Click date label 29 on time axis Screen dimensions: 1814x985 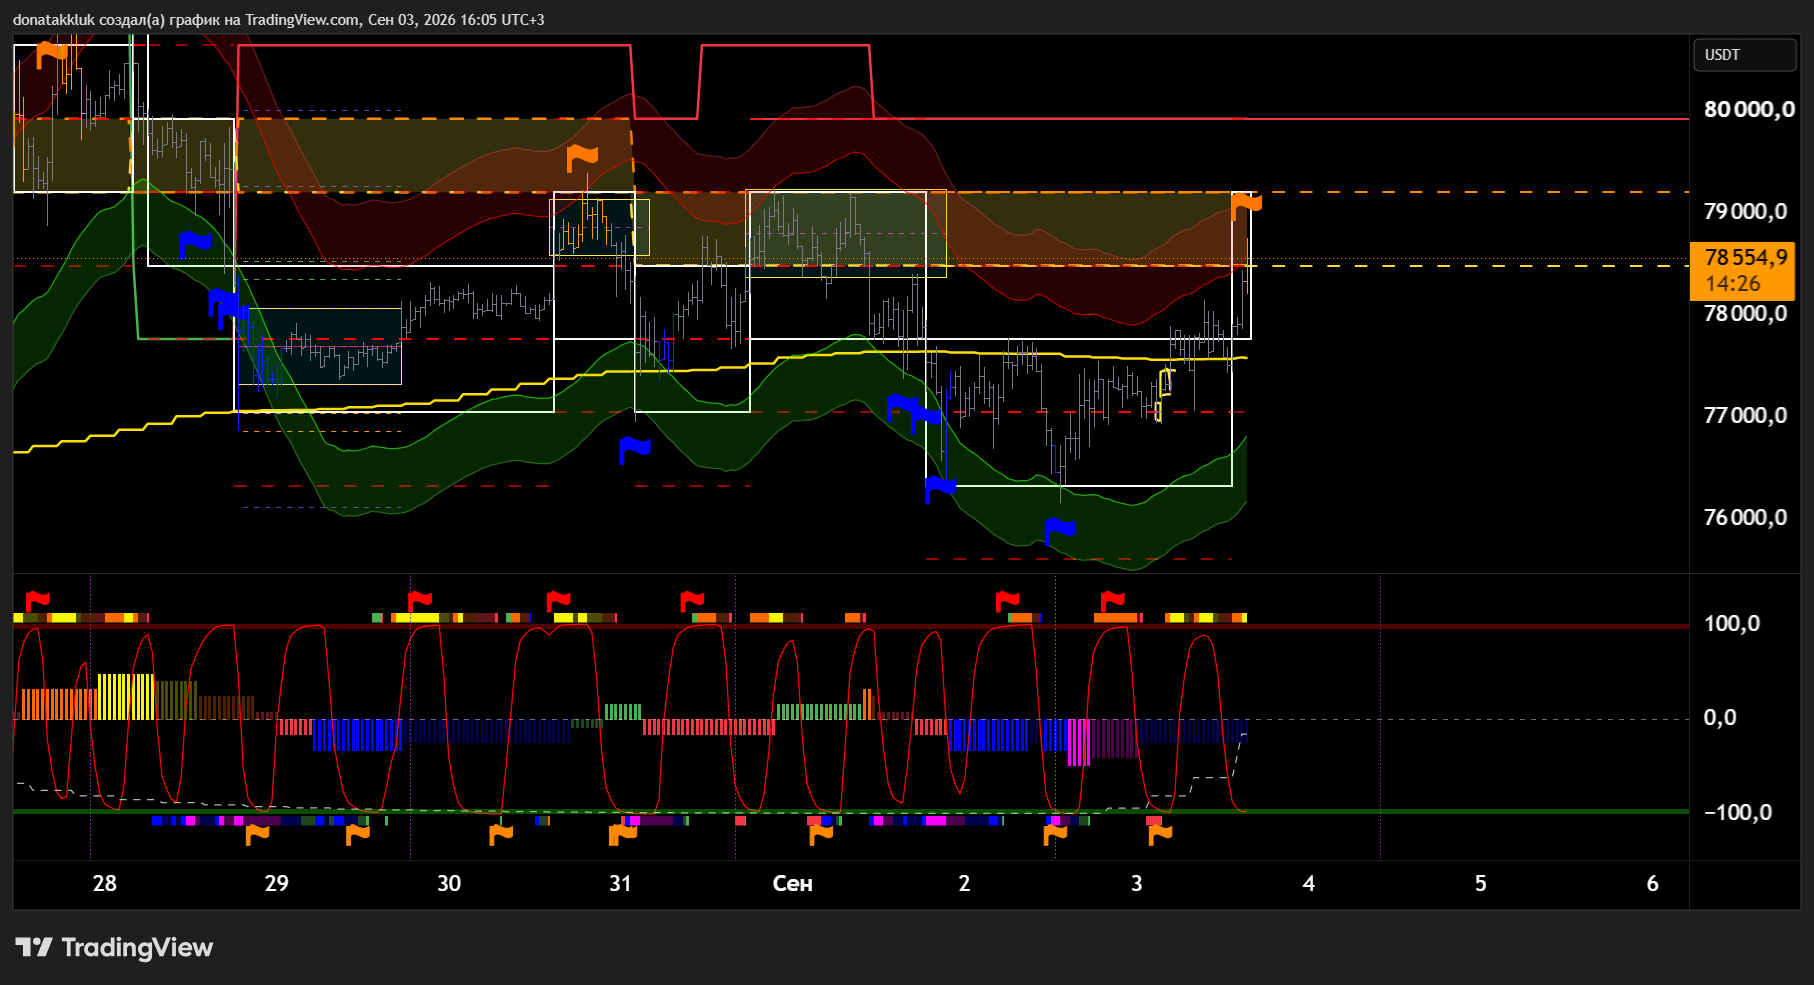pyautogui.click(x=276, y=883)
